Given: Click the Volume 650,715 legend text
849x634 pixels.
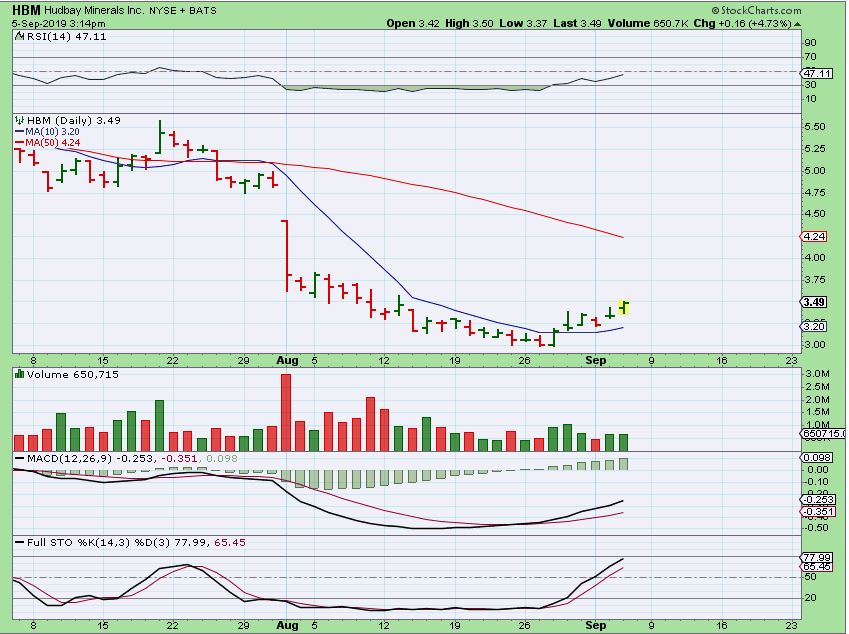Looking at the screenshot, I should click(73, 374).
